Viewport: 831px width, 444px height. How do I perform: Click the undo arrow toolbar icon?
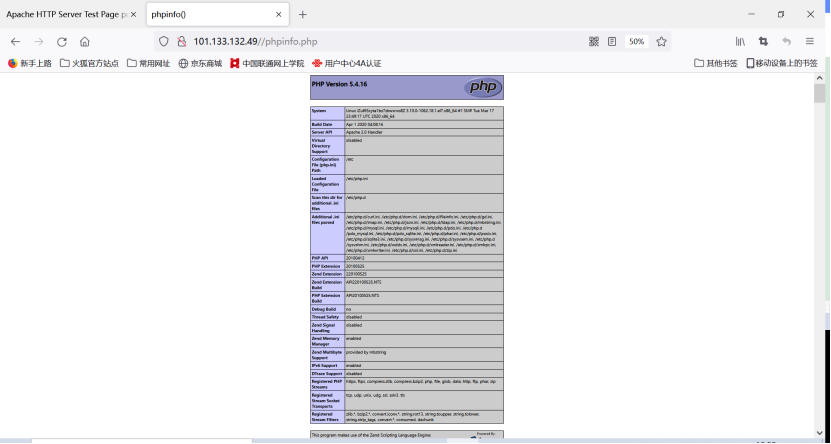click(786, 41)
